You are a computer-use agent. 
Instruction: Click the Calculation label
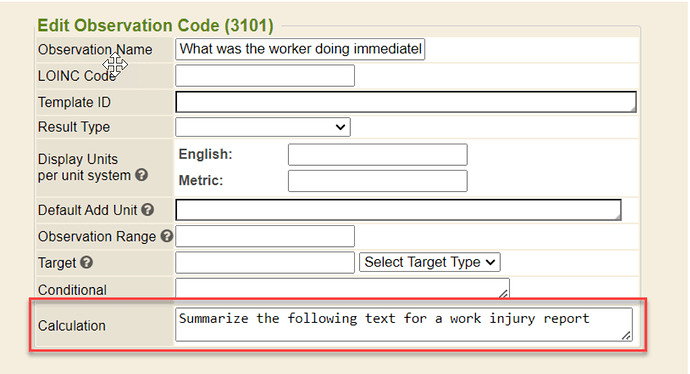pos(72,326)
